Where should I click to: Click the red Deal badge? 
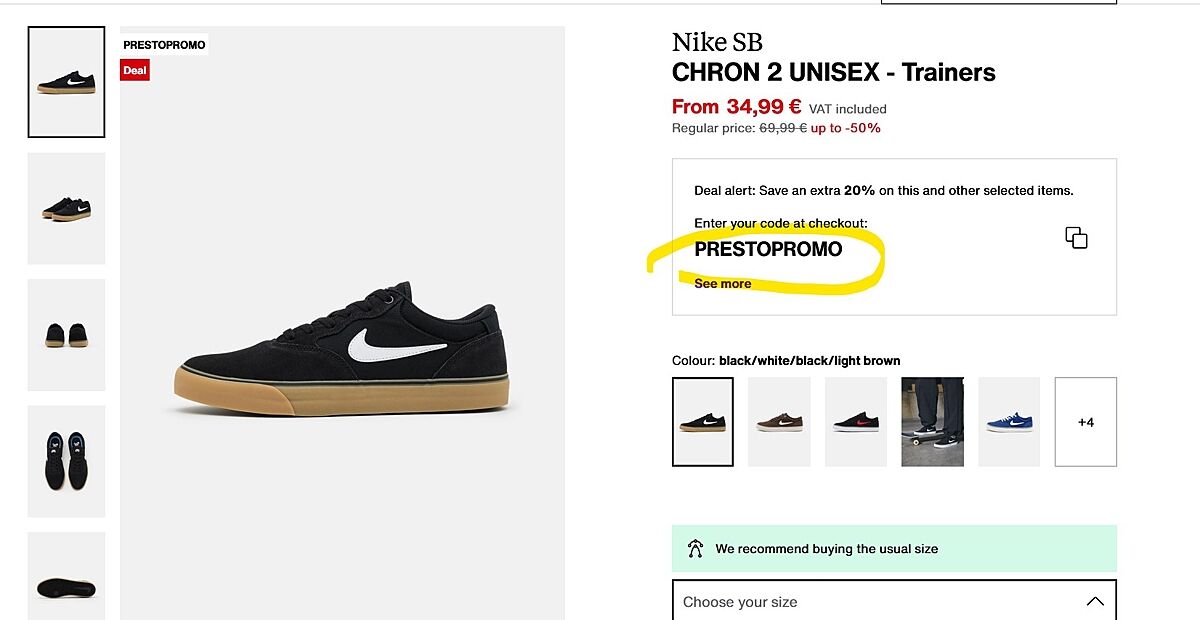click(135, 70)
